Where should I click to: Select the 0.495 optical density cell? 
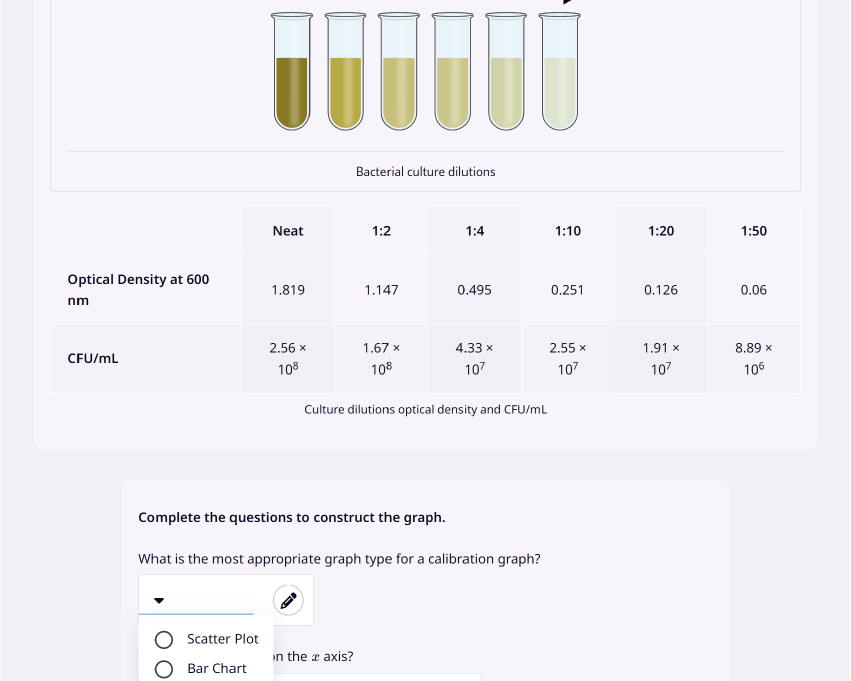pyautogui.click(x=474, y=290)
